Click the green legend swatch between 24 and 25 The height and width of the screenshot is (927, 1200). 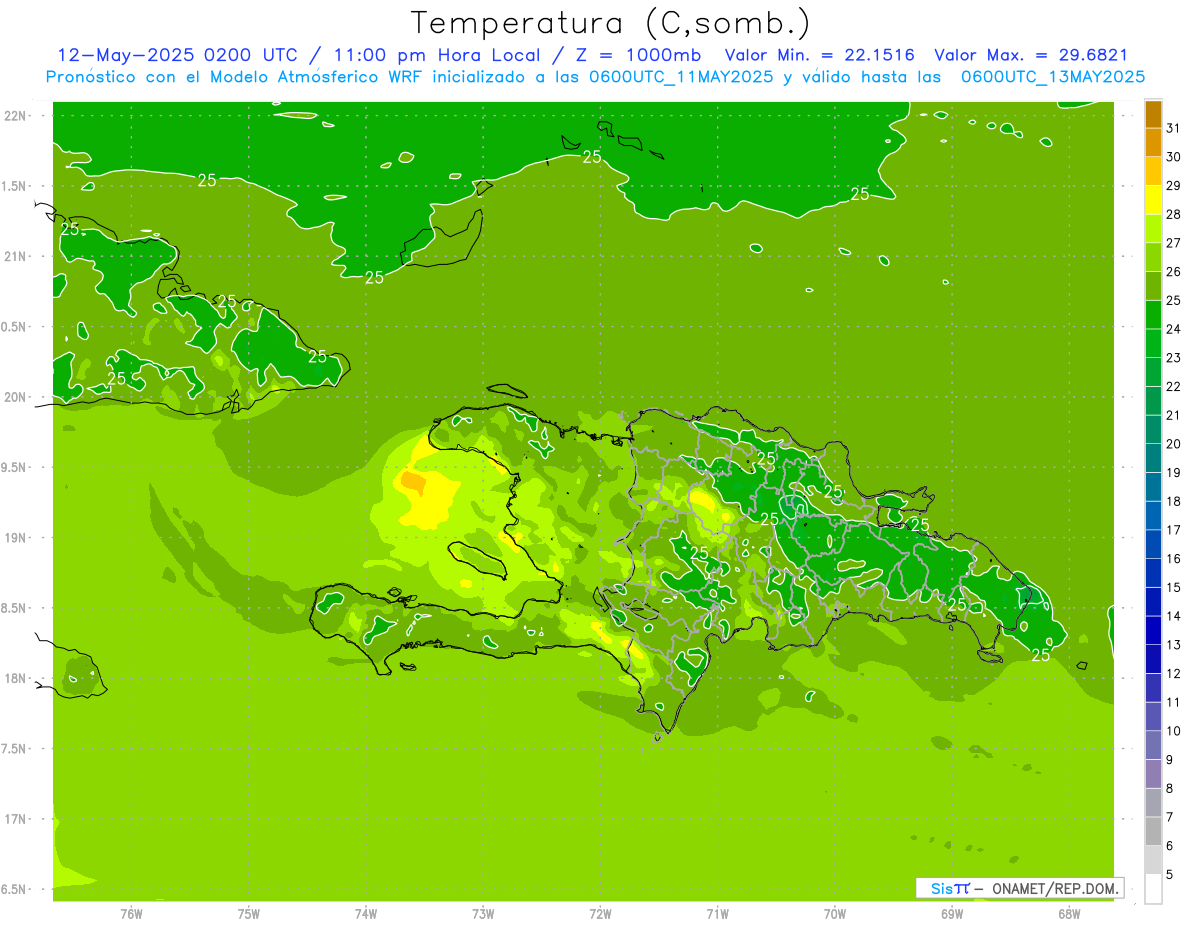[1153, 315]
